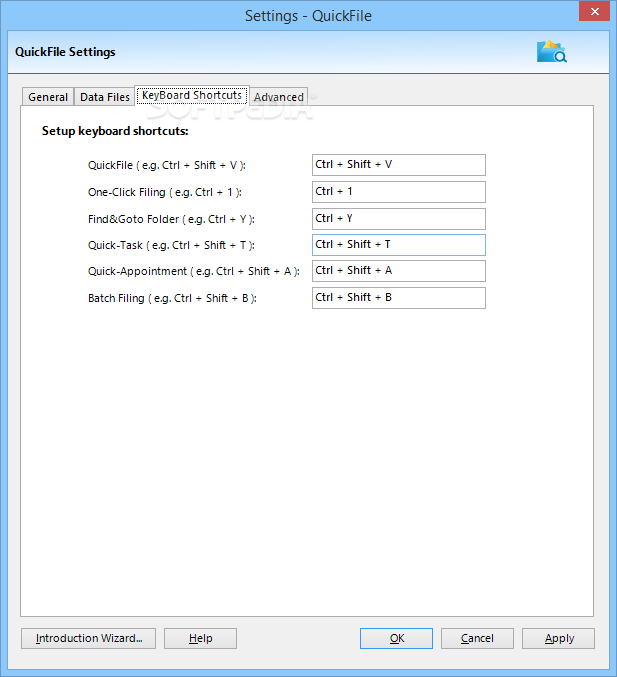Click the Help button

point(200,638)
